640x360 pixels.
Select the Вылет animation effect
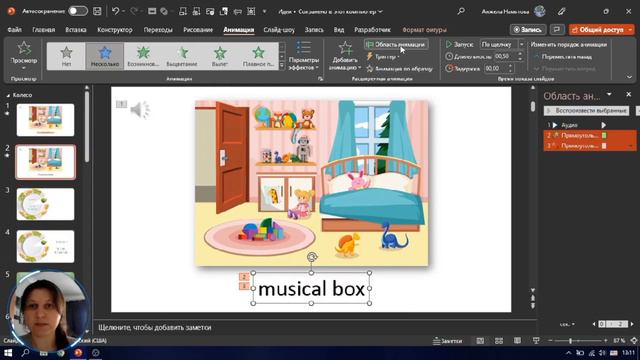220,56
